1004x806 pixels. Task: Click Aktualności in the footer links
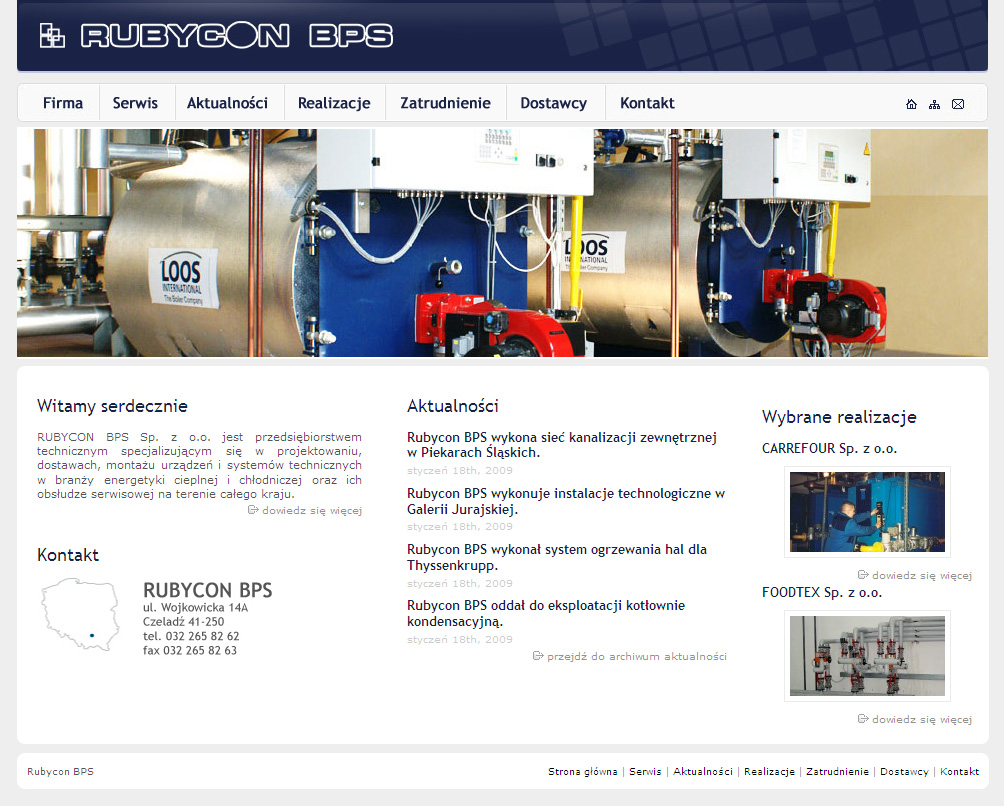pyautogui.click(x=703, y=771)
